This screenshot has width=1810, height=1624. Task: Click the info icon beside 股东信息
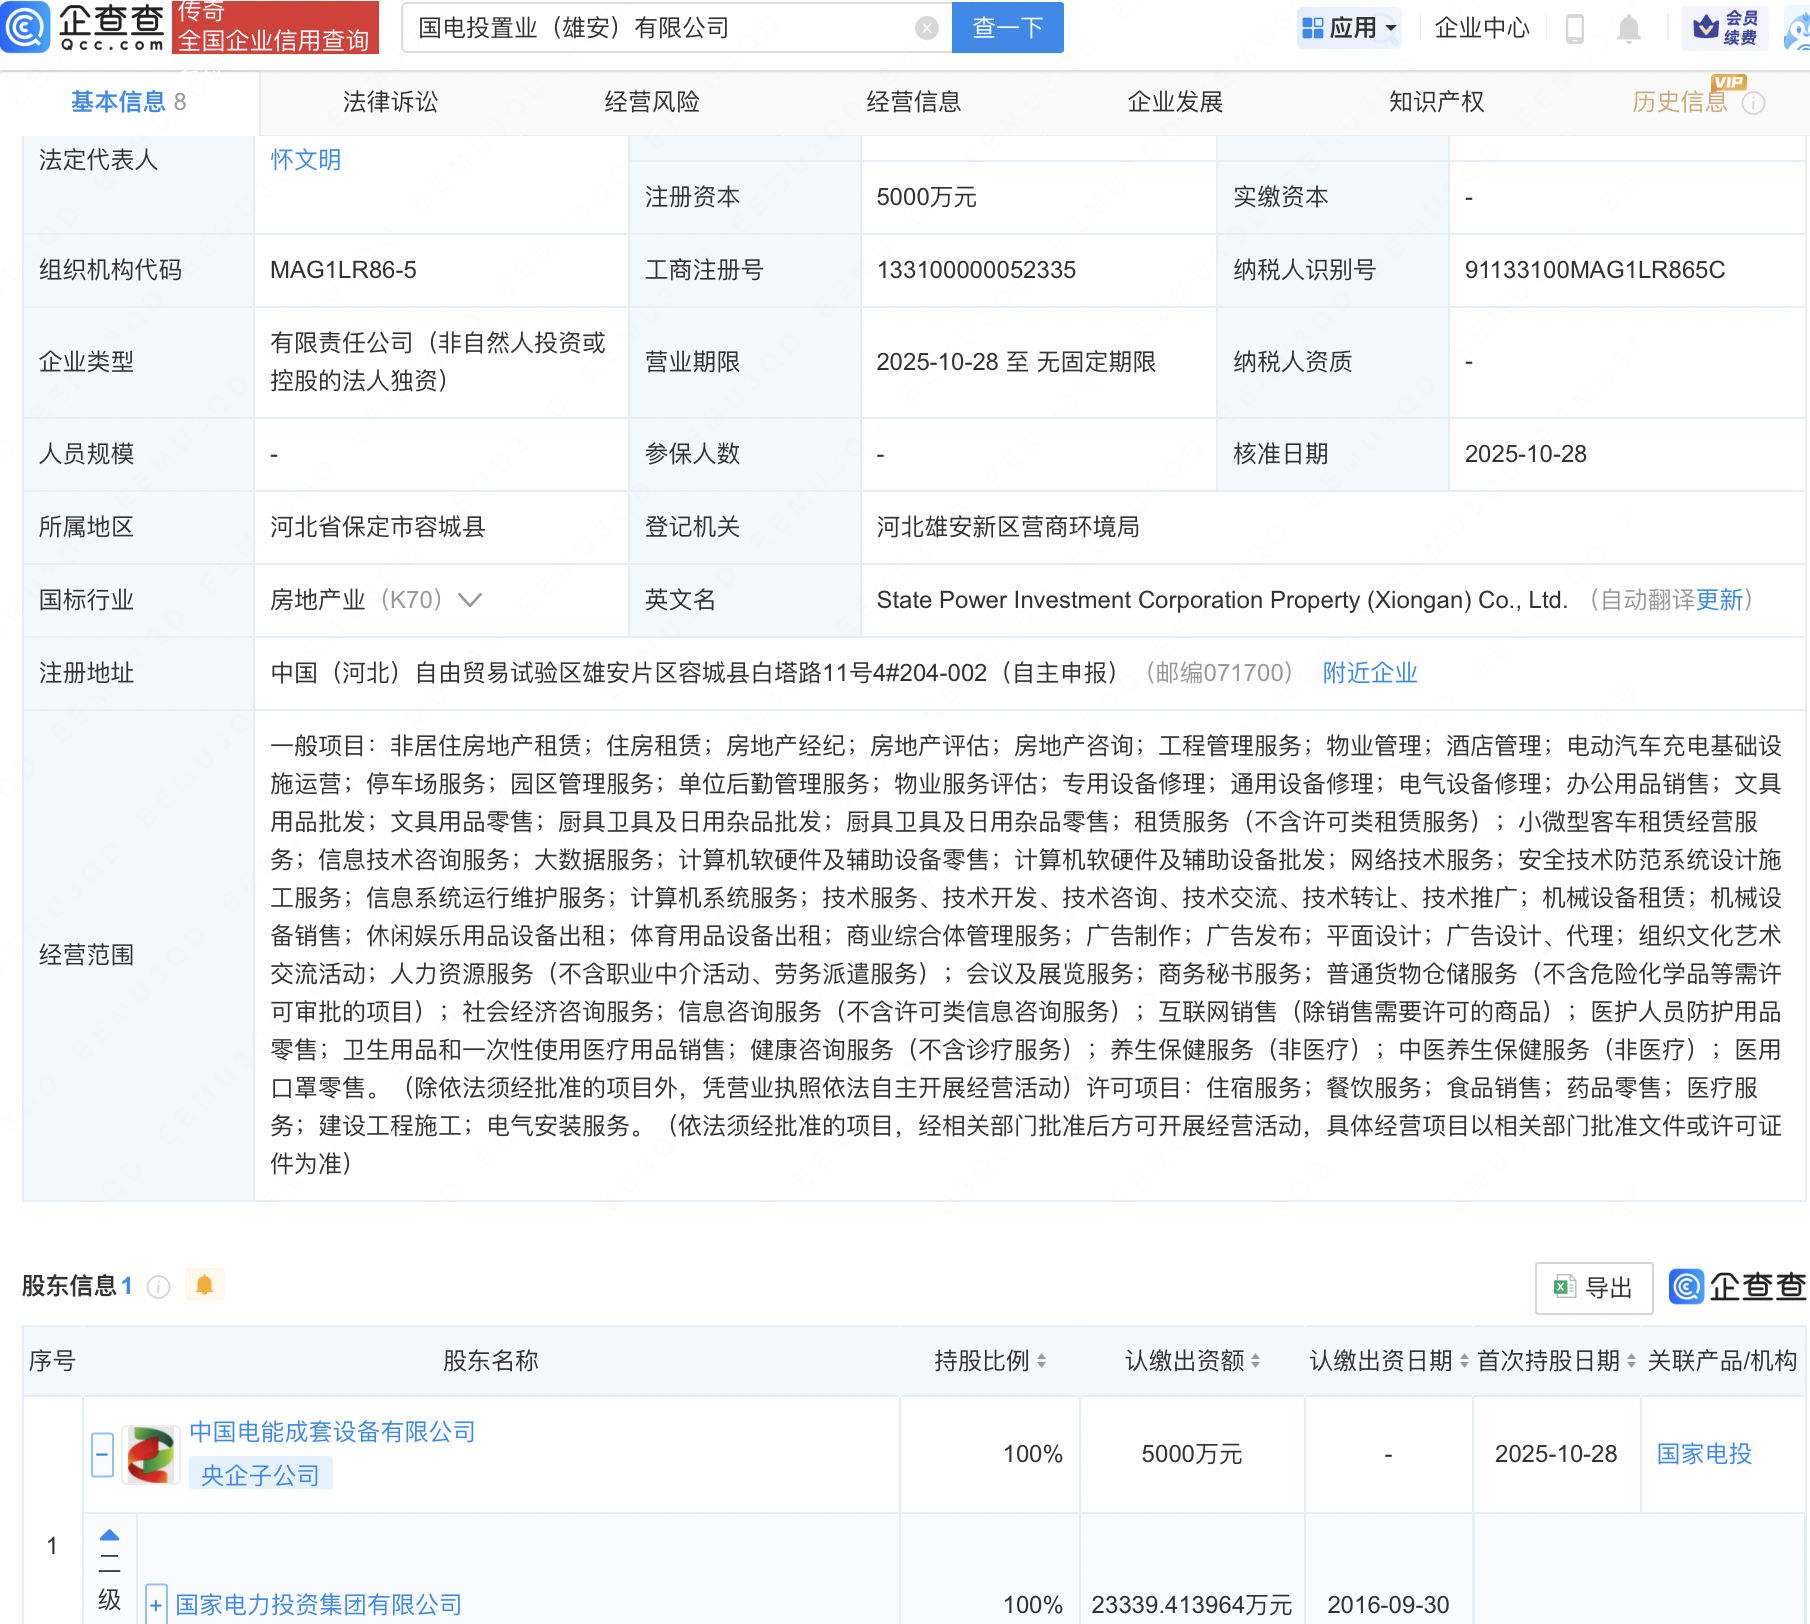(x=158, y=1286)
